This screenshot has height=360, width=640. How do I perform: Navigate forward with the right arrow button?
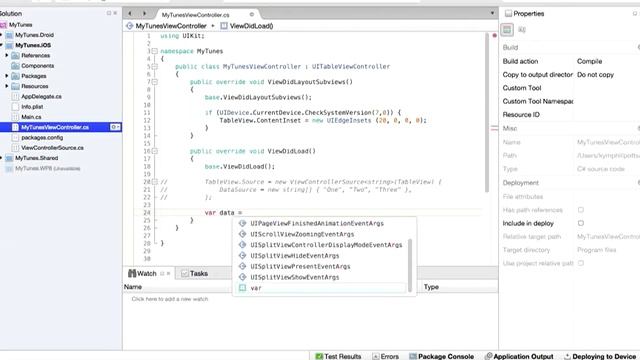coord(144,13)
